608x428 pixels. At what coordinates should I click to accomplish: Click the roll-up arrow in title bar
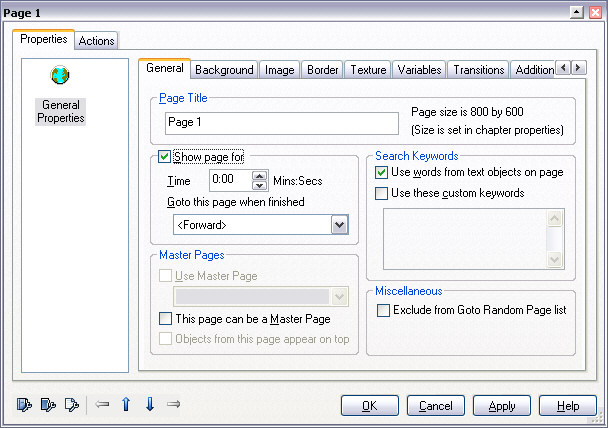tap(577, 12)
